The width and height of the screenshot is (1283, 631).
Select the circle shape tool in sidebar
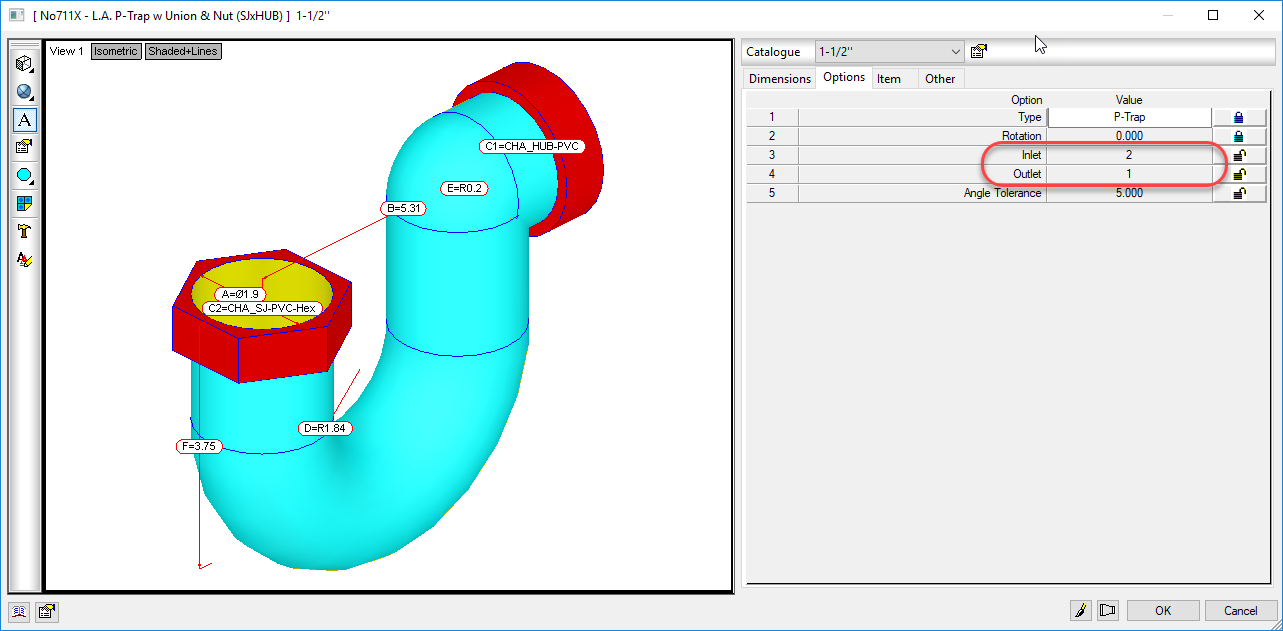pyautogui.click(x=24, y=175)
